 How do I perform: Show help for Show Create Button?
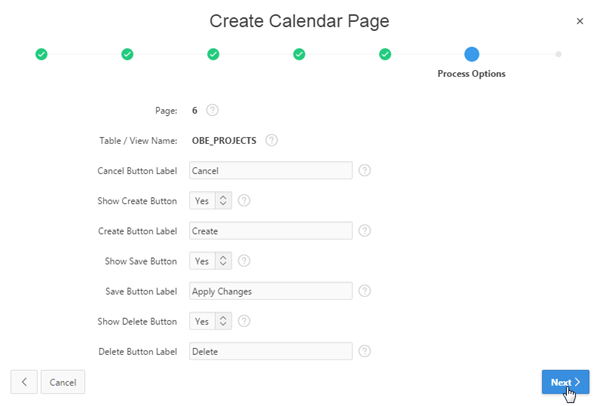pos(244,201)
